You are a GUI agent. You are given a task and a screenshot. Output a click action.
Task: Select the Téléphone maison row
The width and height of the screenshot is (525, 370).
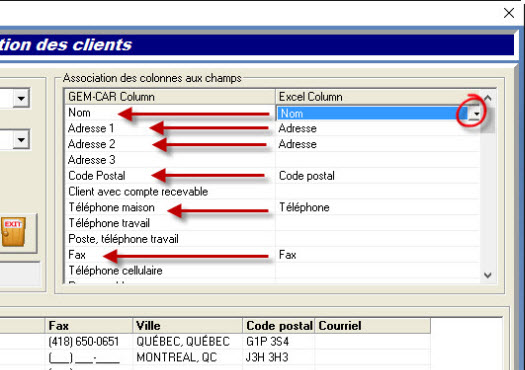[x=170, y=207]
